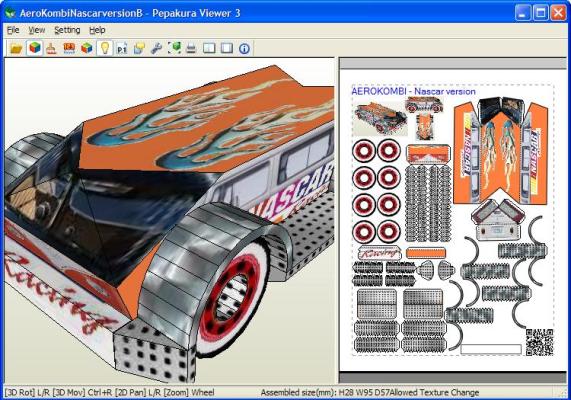Click the brush animation toolbar icon

pyautogui.click(x=51, y=48)
